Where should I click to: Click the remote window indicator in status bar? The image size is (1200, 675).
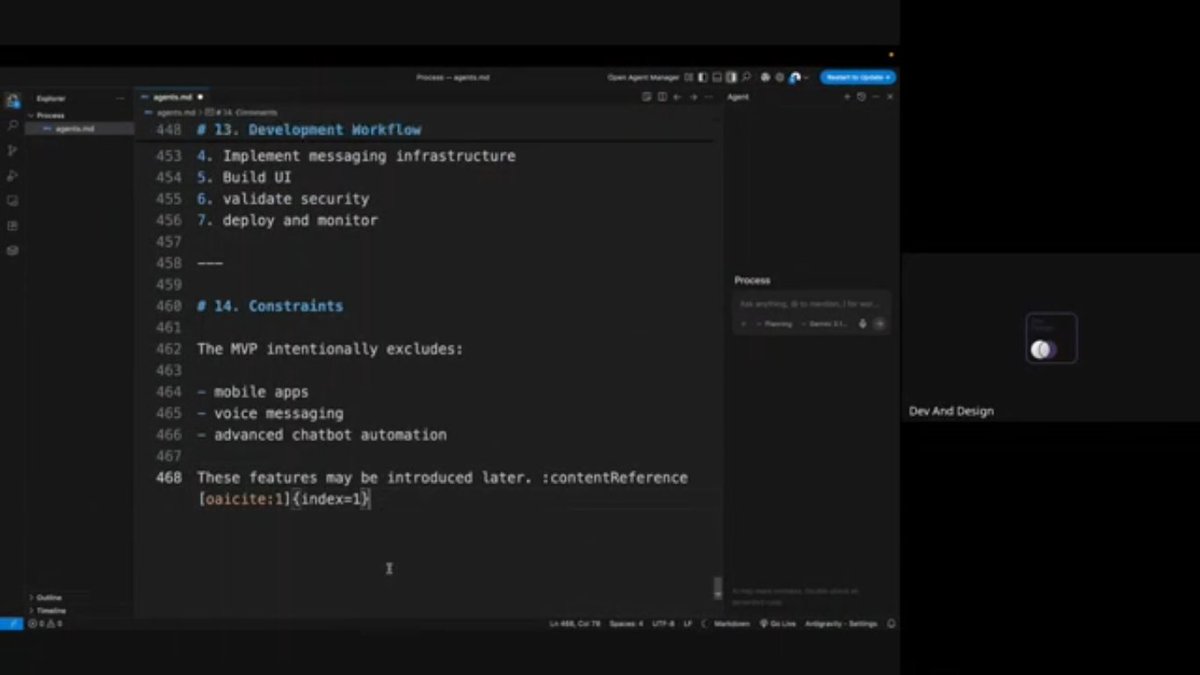pos(11,623)
